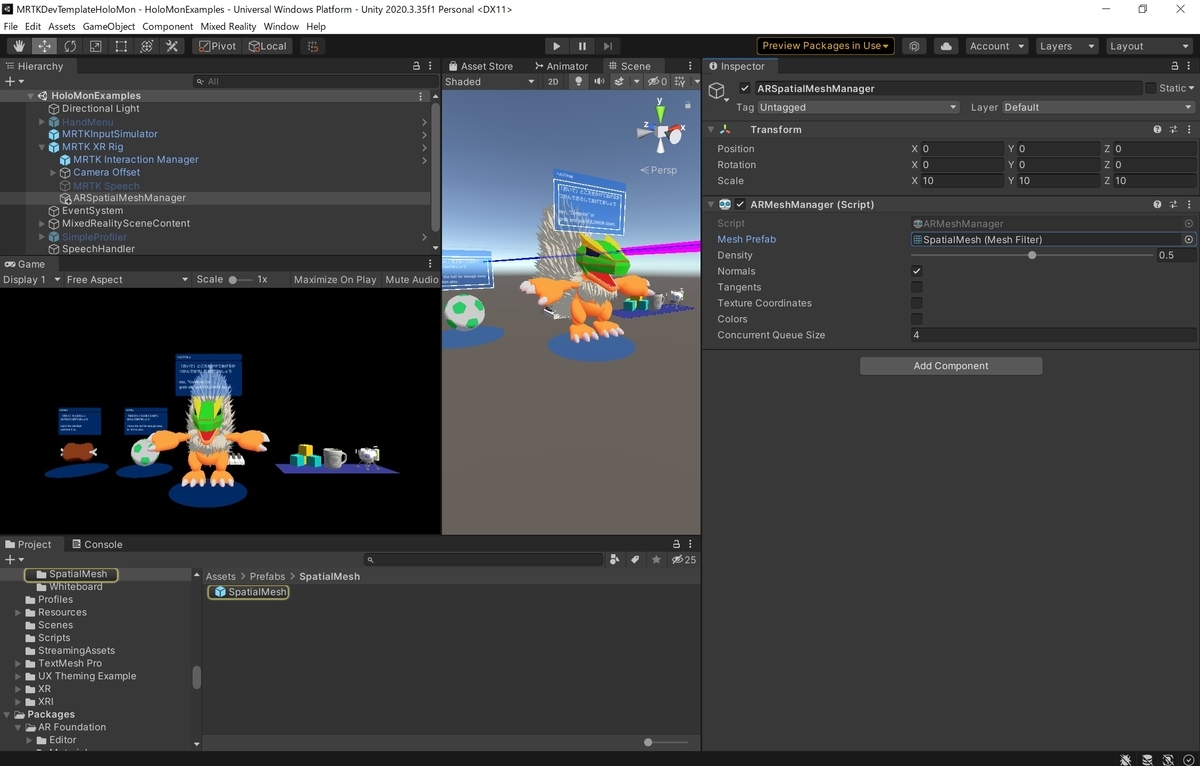
Task: Search by type in Project panel
Action: 614,560
